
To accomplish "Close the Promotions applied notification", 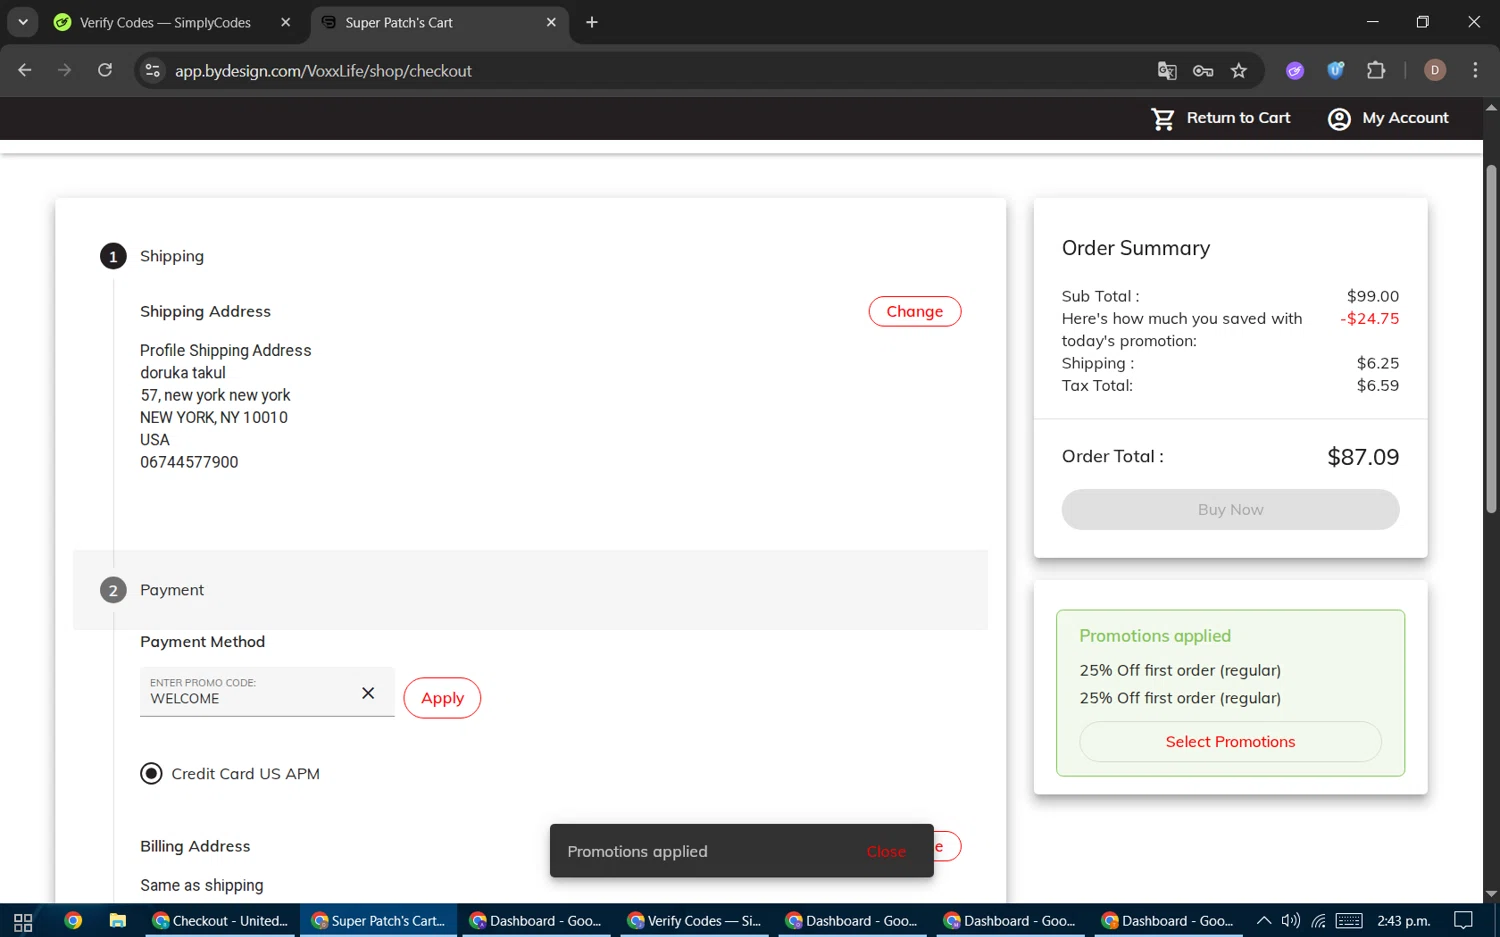I will tap(886, 852).
